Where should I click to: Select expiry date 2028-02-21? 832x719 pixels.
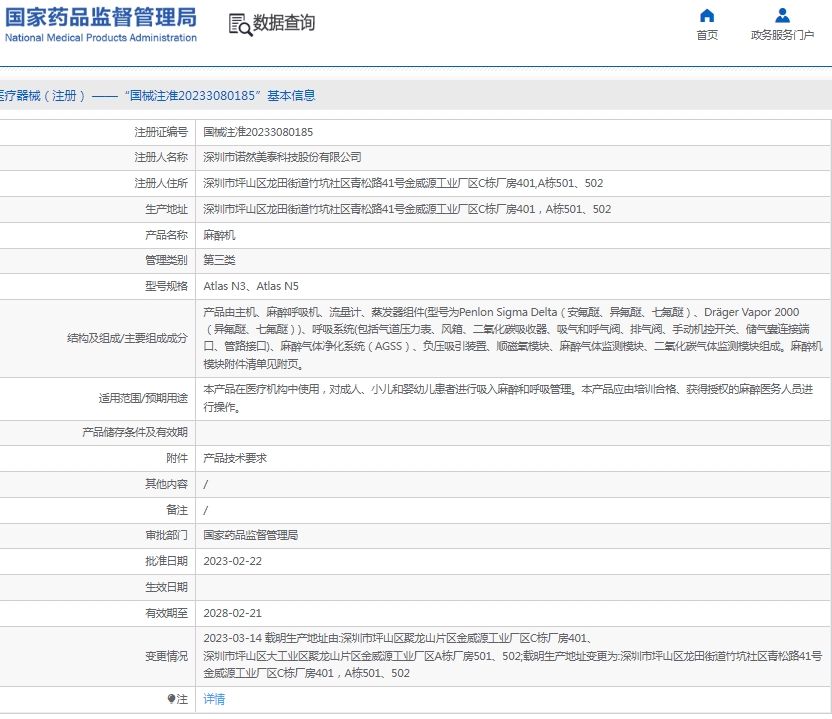(232, 613)
